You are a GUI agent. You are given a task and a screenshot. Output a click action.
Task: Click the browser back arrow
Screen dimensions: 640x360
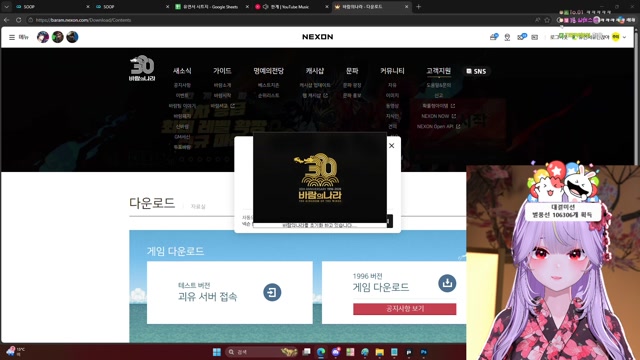pyautogui.click(x=7, y=20)
